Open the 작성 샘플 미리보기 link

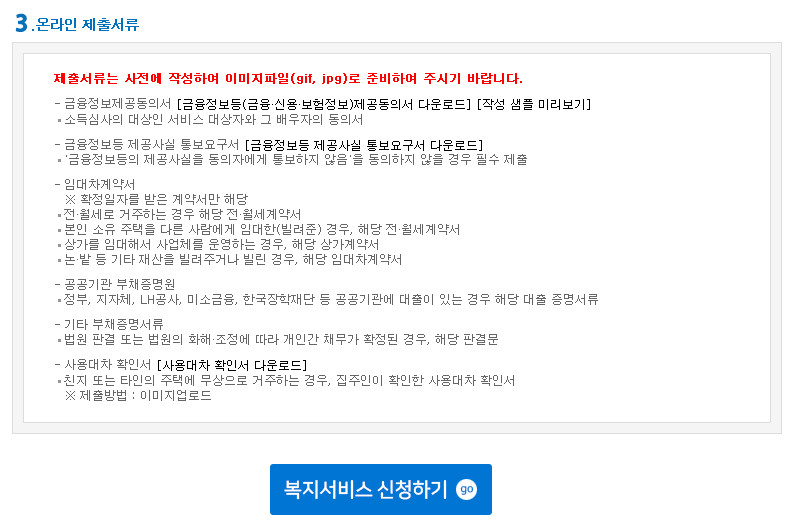coord(534,104)
